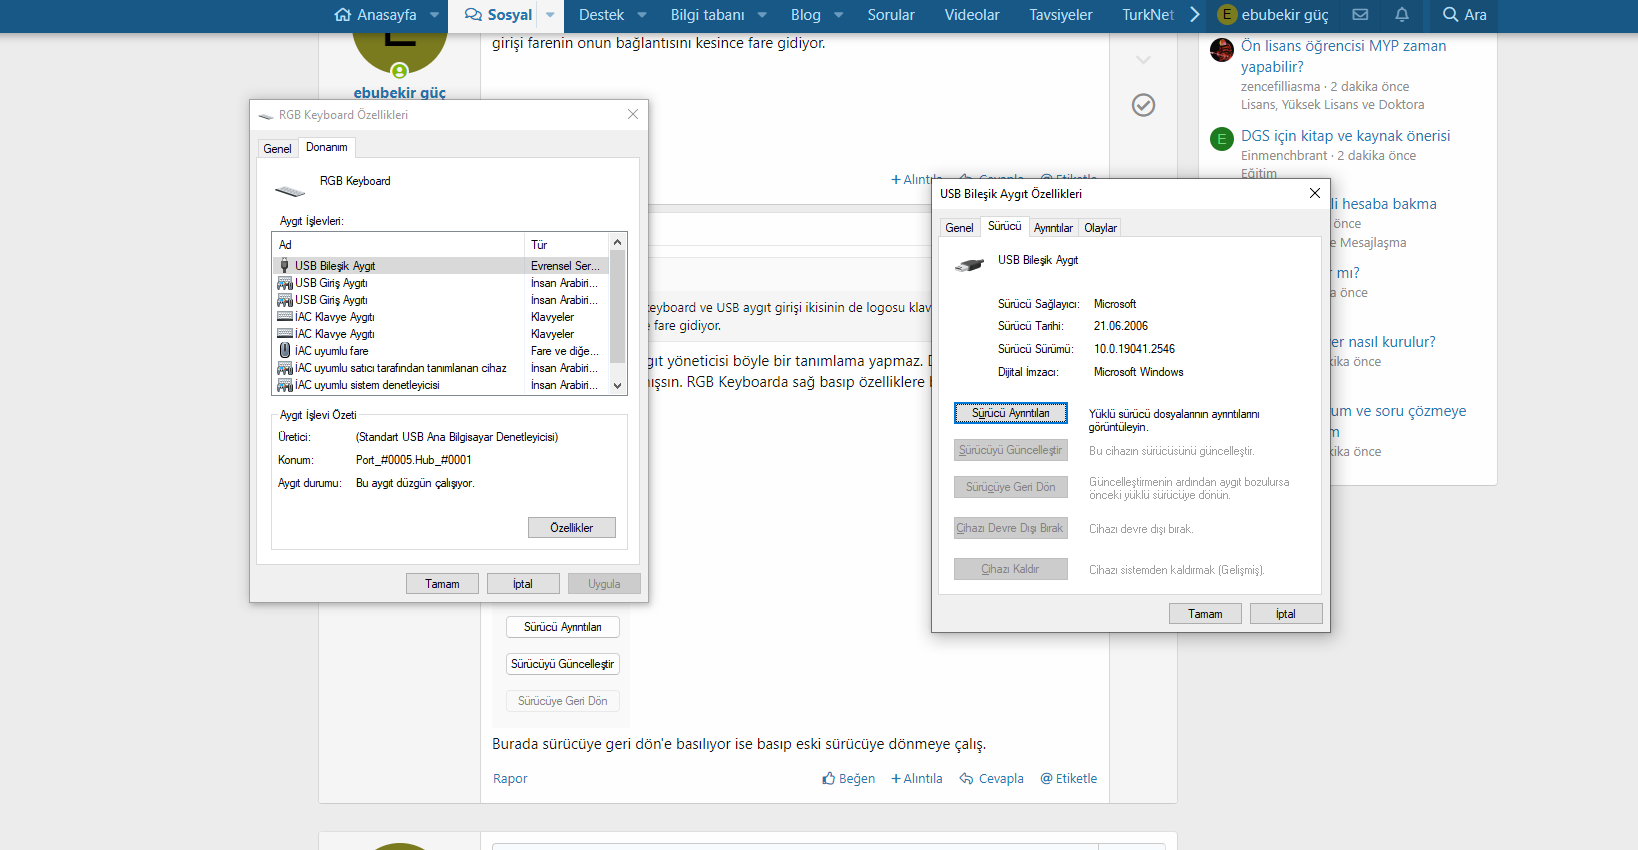Click Tamam in the USB Bileşik Aygıt dialog
The height and width of the screenshot is (850, 1638).
click(1205, 614)
